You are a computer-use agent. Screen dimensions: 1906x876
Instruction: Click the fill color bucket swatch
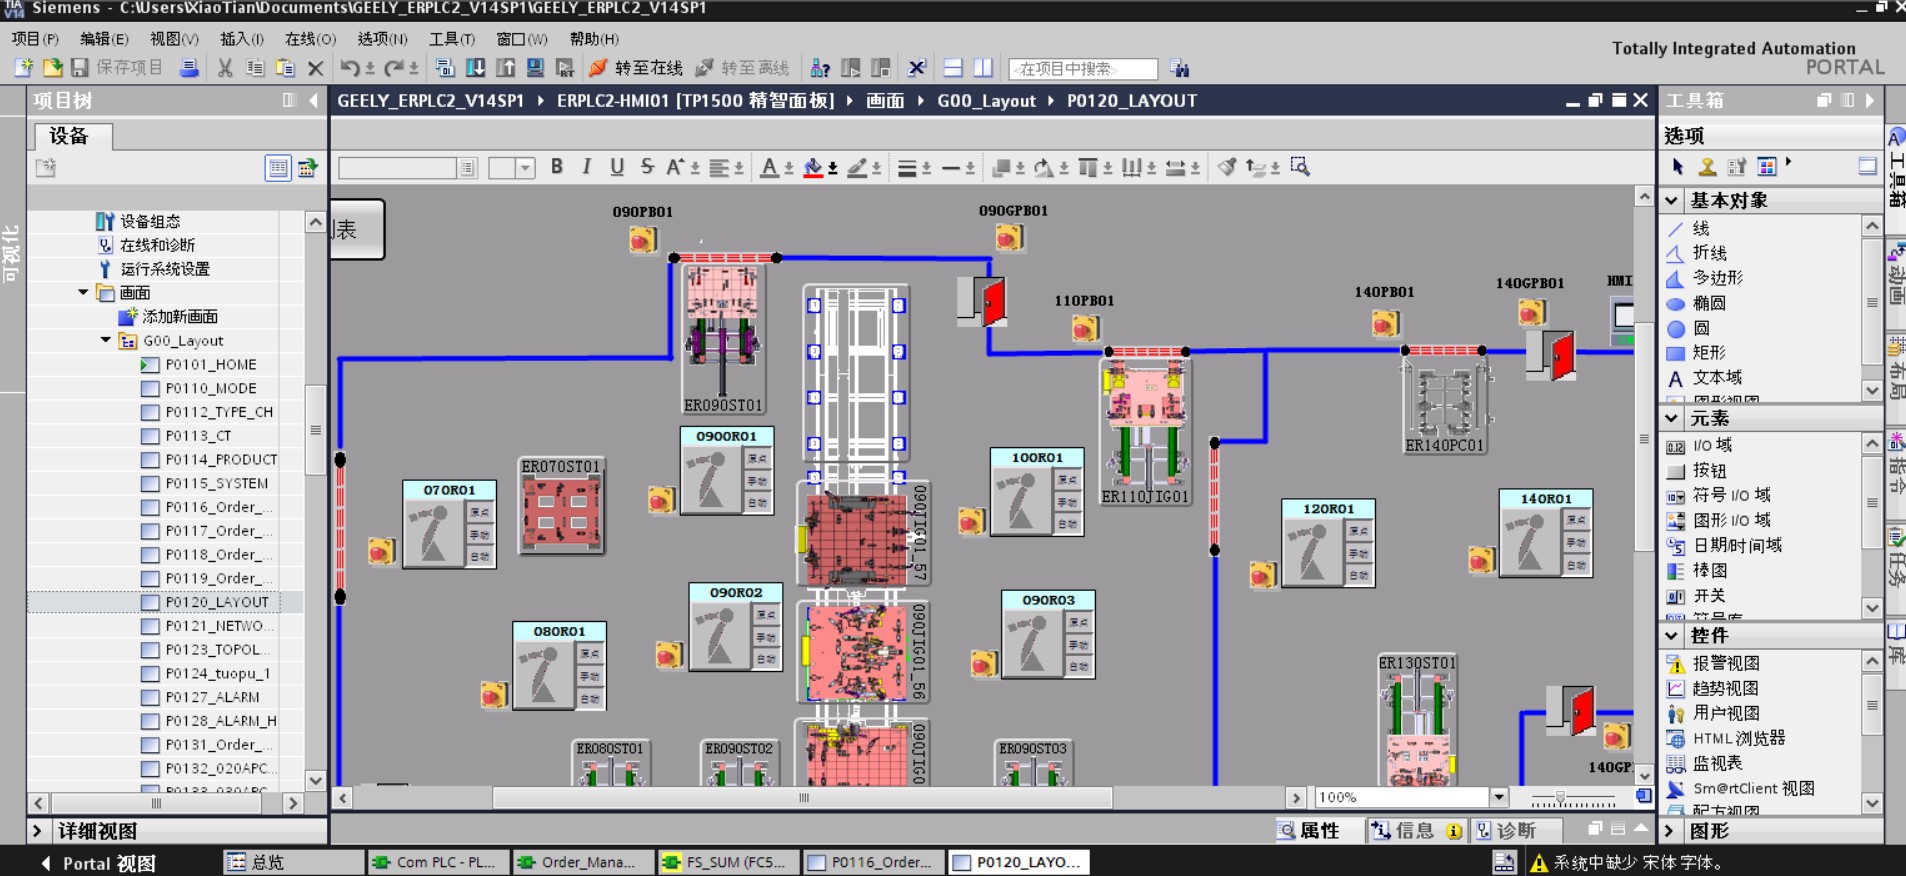click(813, 167)
